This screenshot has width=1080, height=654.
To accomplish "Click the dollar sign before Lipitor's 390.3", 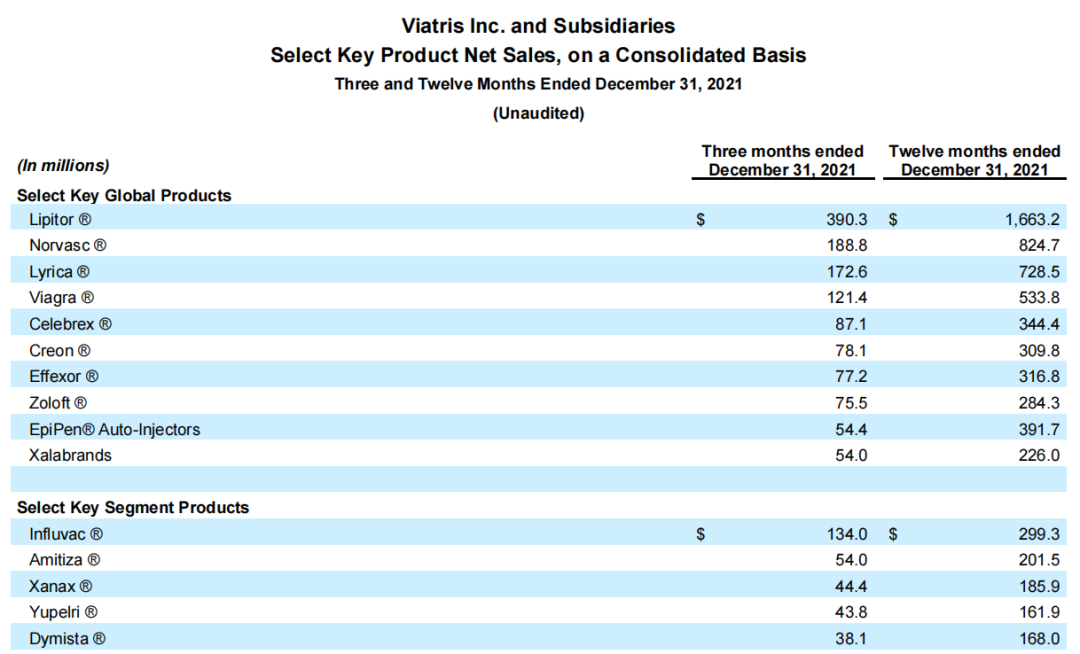I will (700, 220).
